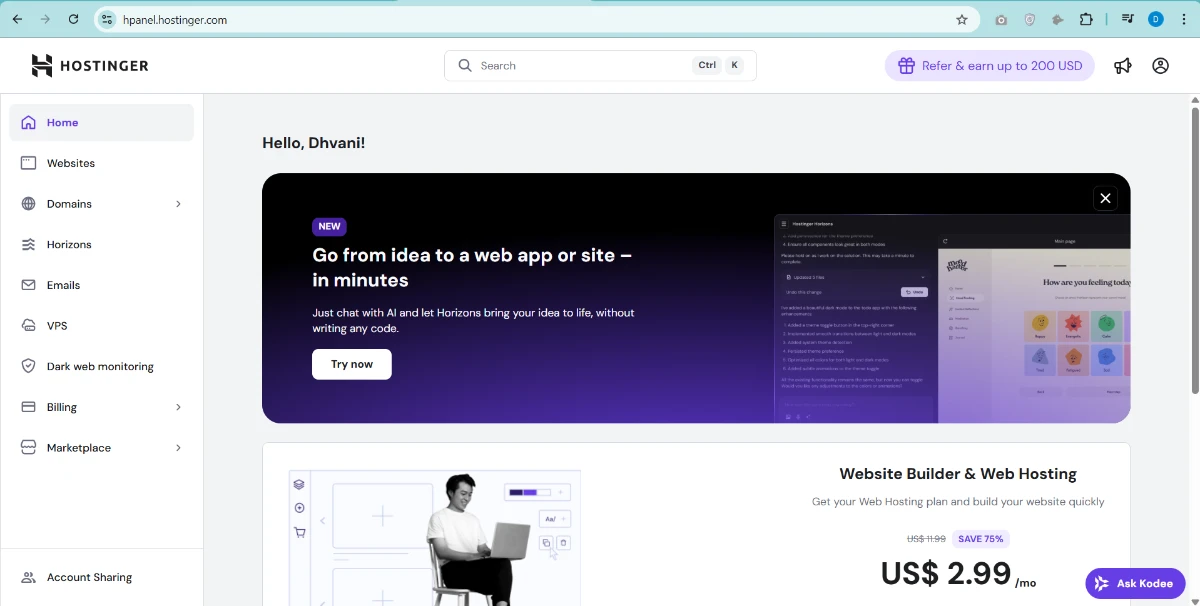Expand the Billing submenu chevron

tap(179, 407)
